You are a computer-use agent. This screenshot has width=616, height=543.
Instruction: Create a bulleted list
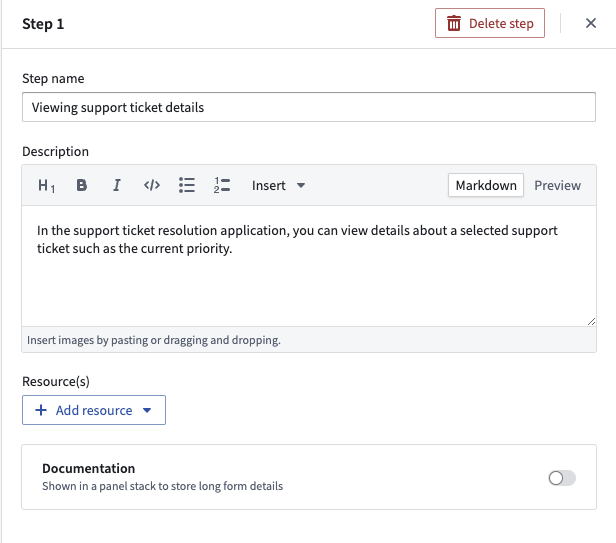(x=187, y=185)
